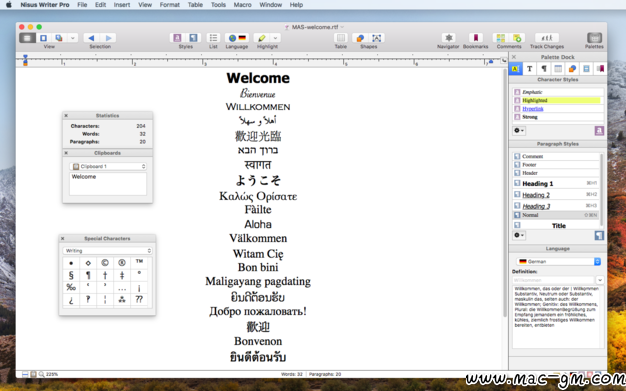Open the Bookmarks toolbar icon
This screenshot has height=391, width=626.
coord(475,38)
